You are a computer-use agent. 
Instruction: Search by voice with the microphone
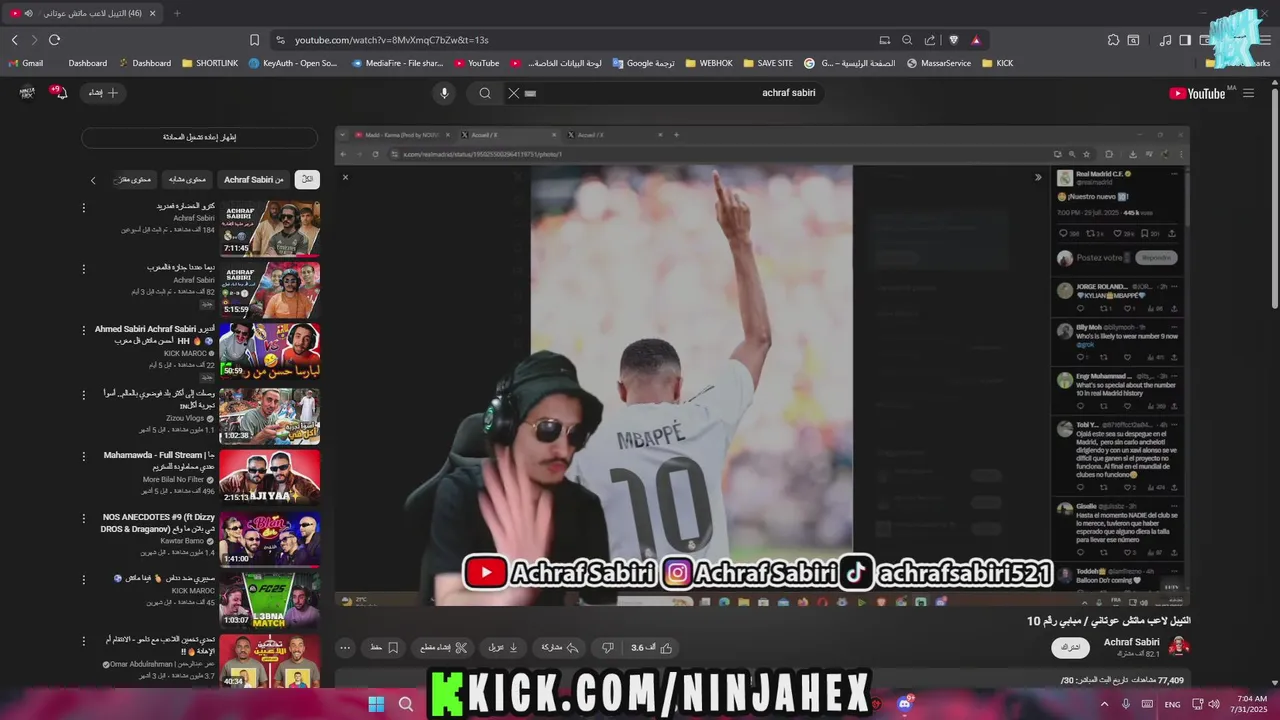[445, 93]
